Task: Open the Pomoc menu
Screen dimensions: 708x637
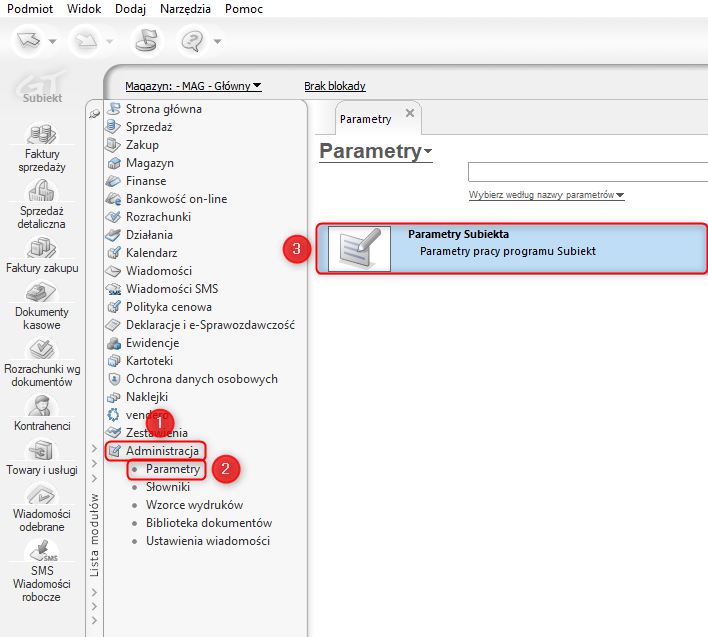Action: point(244,9)
